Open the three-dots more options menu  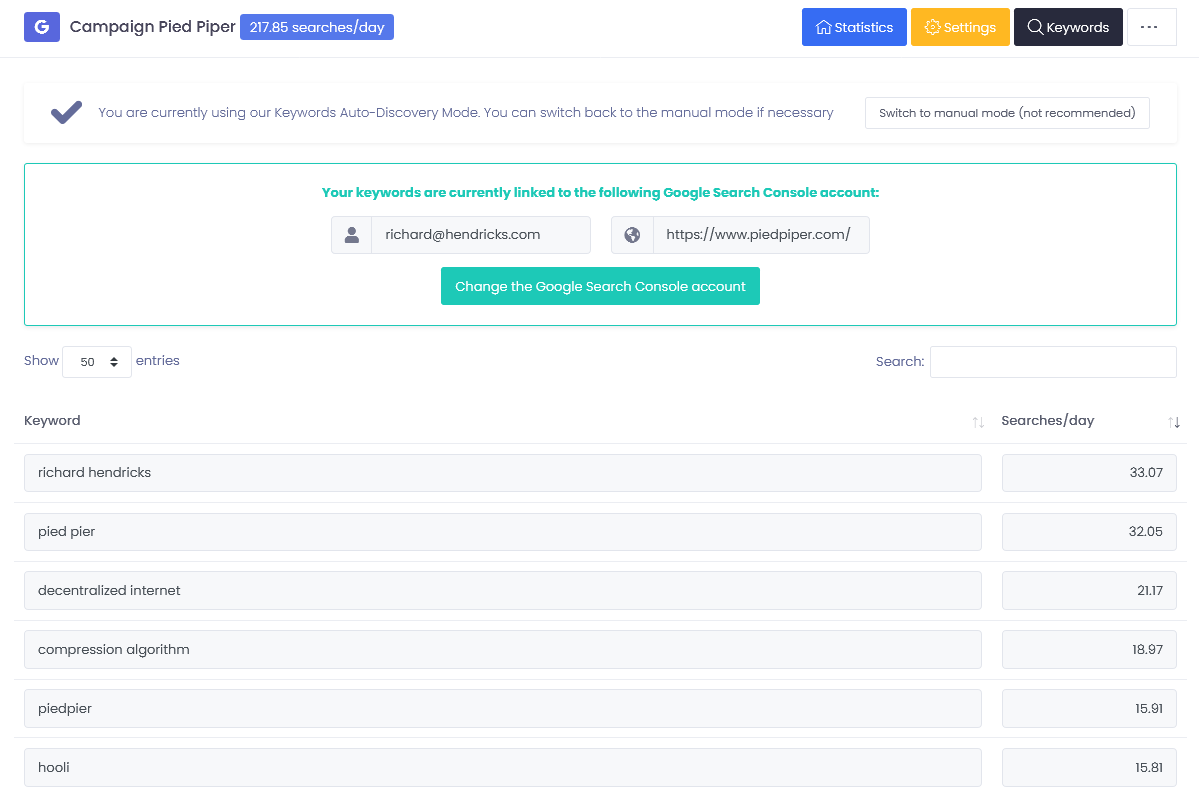pyautogui.click(x=1152, y=28)
